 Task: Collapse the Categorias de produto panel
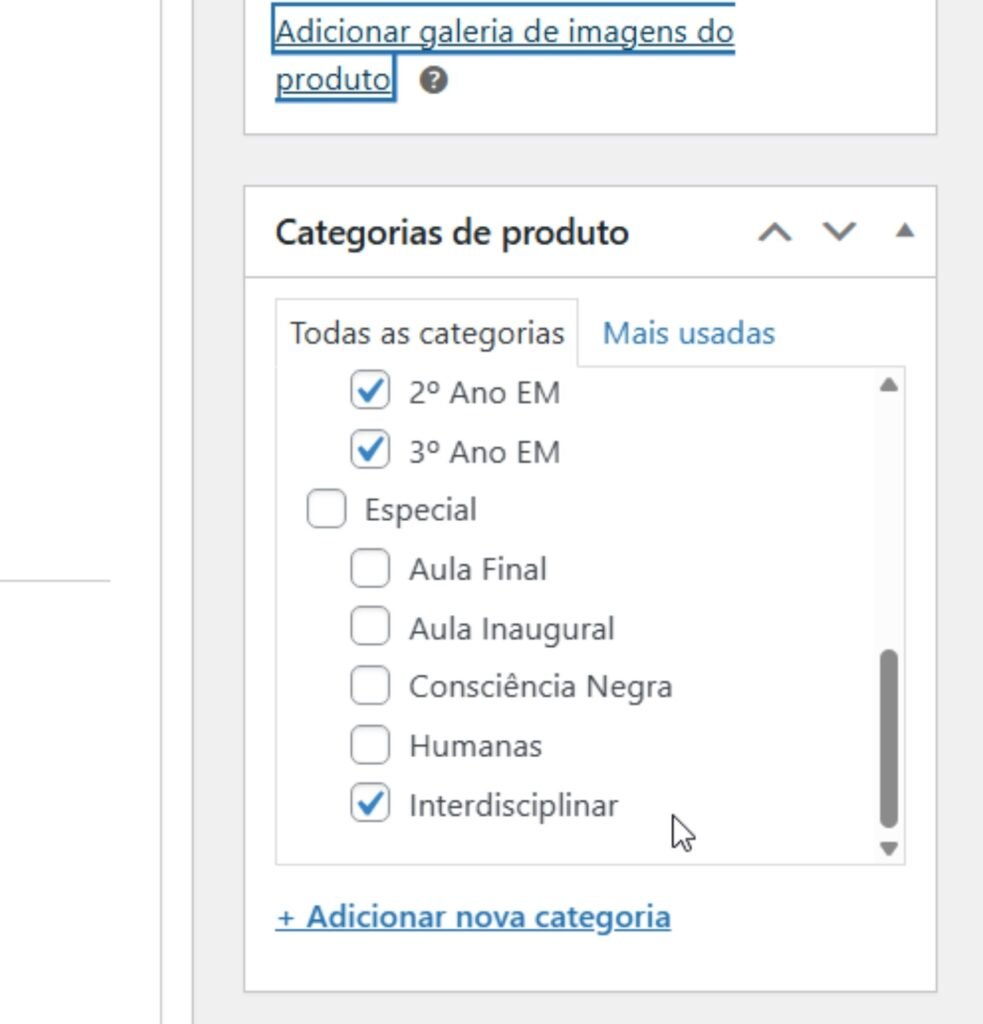click(905, 232)
